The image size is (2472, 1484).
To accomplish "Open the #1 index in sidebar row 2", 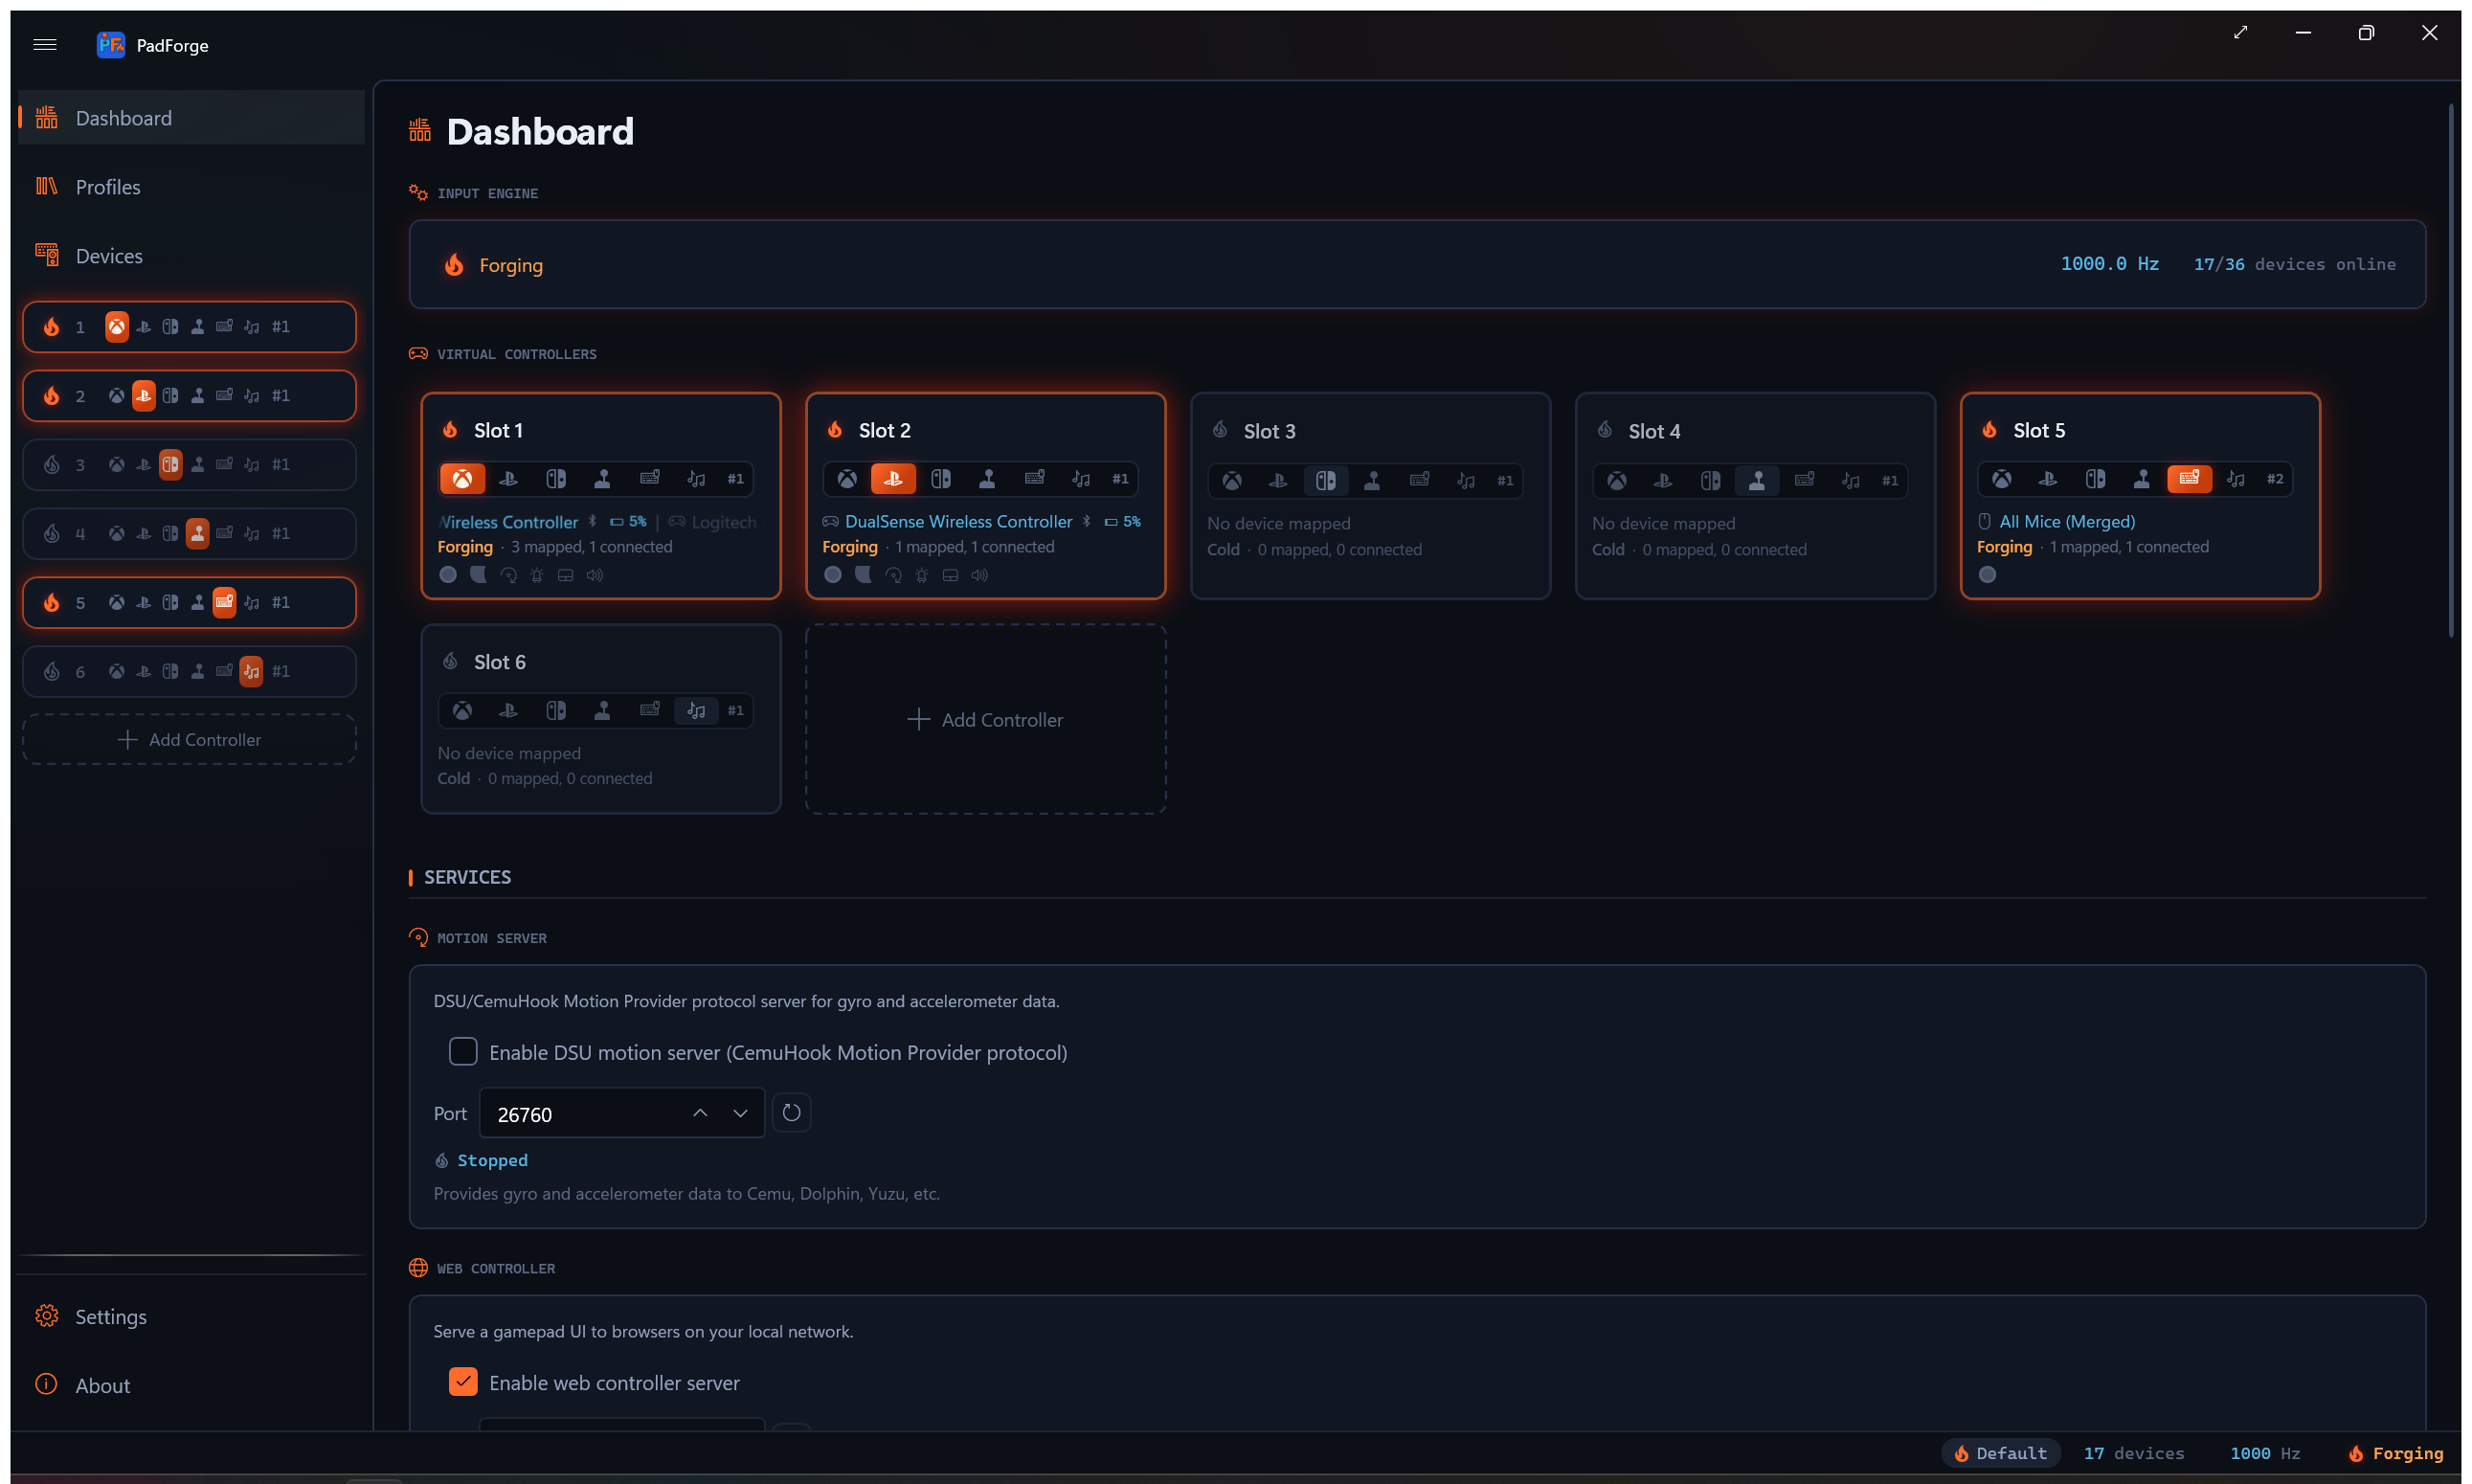I will [x=282, y=396].
